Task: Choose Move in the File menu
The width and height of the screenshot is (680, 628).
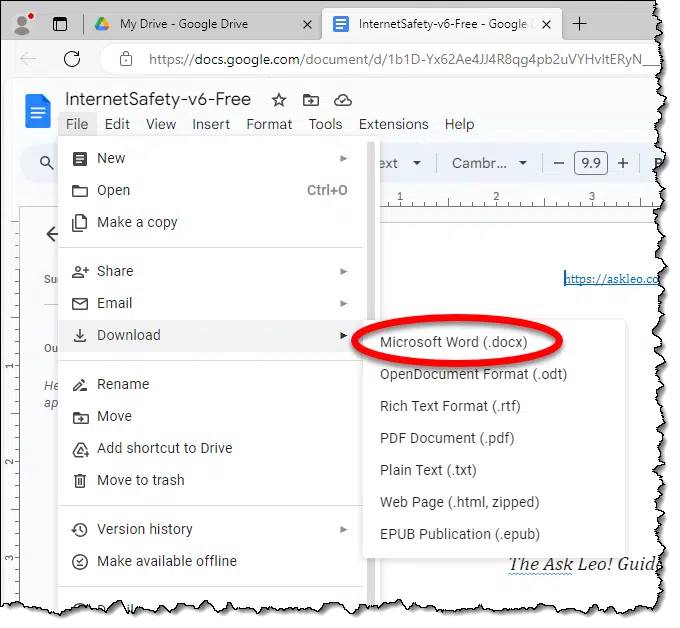Action: click(211, 417)
